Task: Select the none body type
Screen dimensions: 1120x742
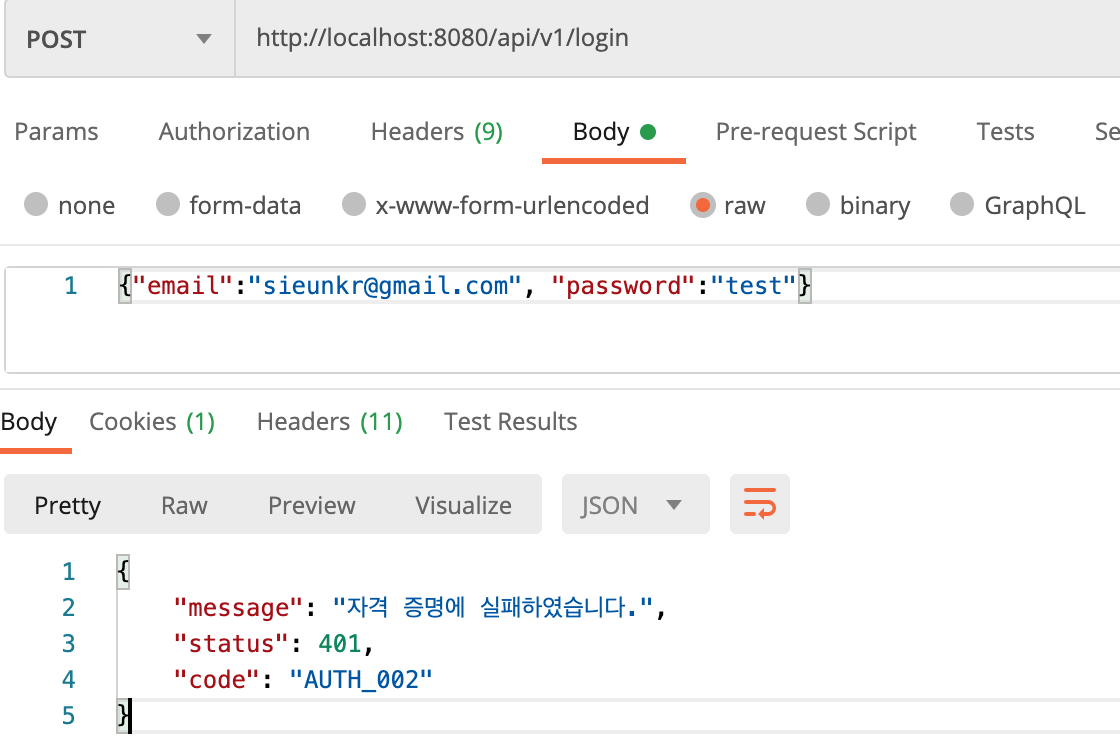Action: point(37,206)
